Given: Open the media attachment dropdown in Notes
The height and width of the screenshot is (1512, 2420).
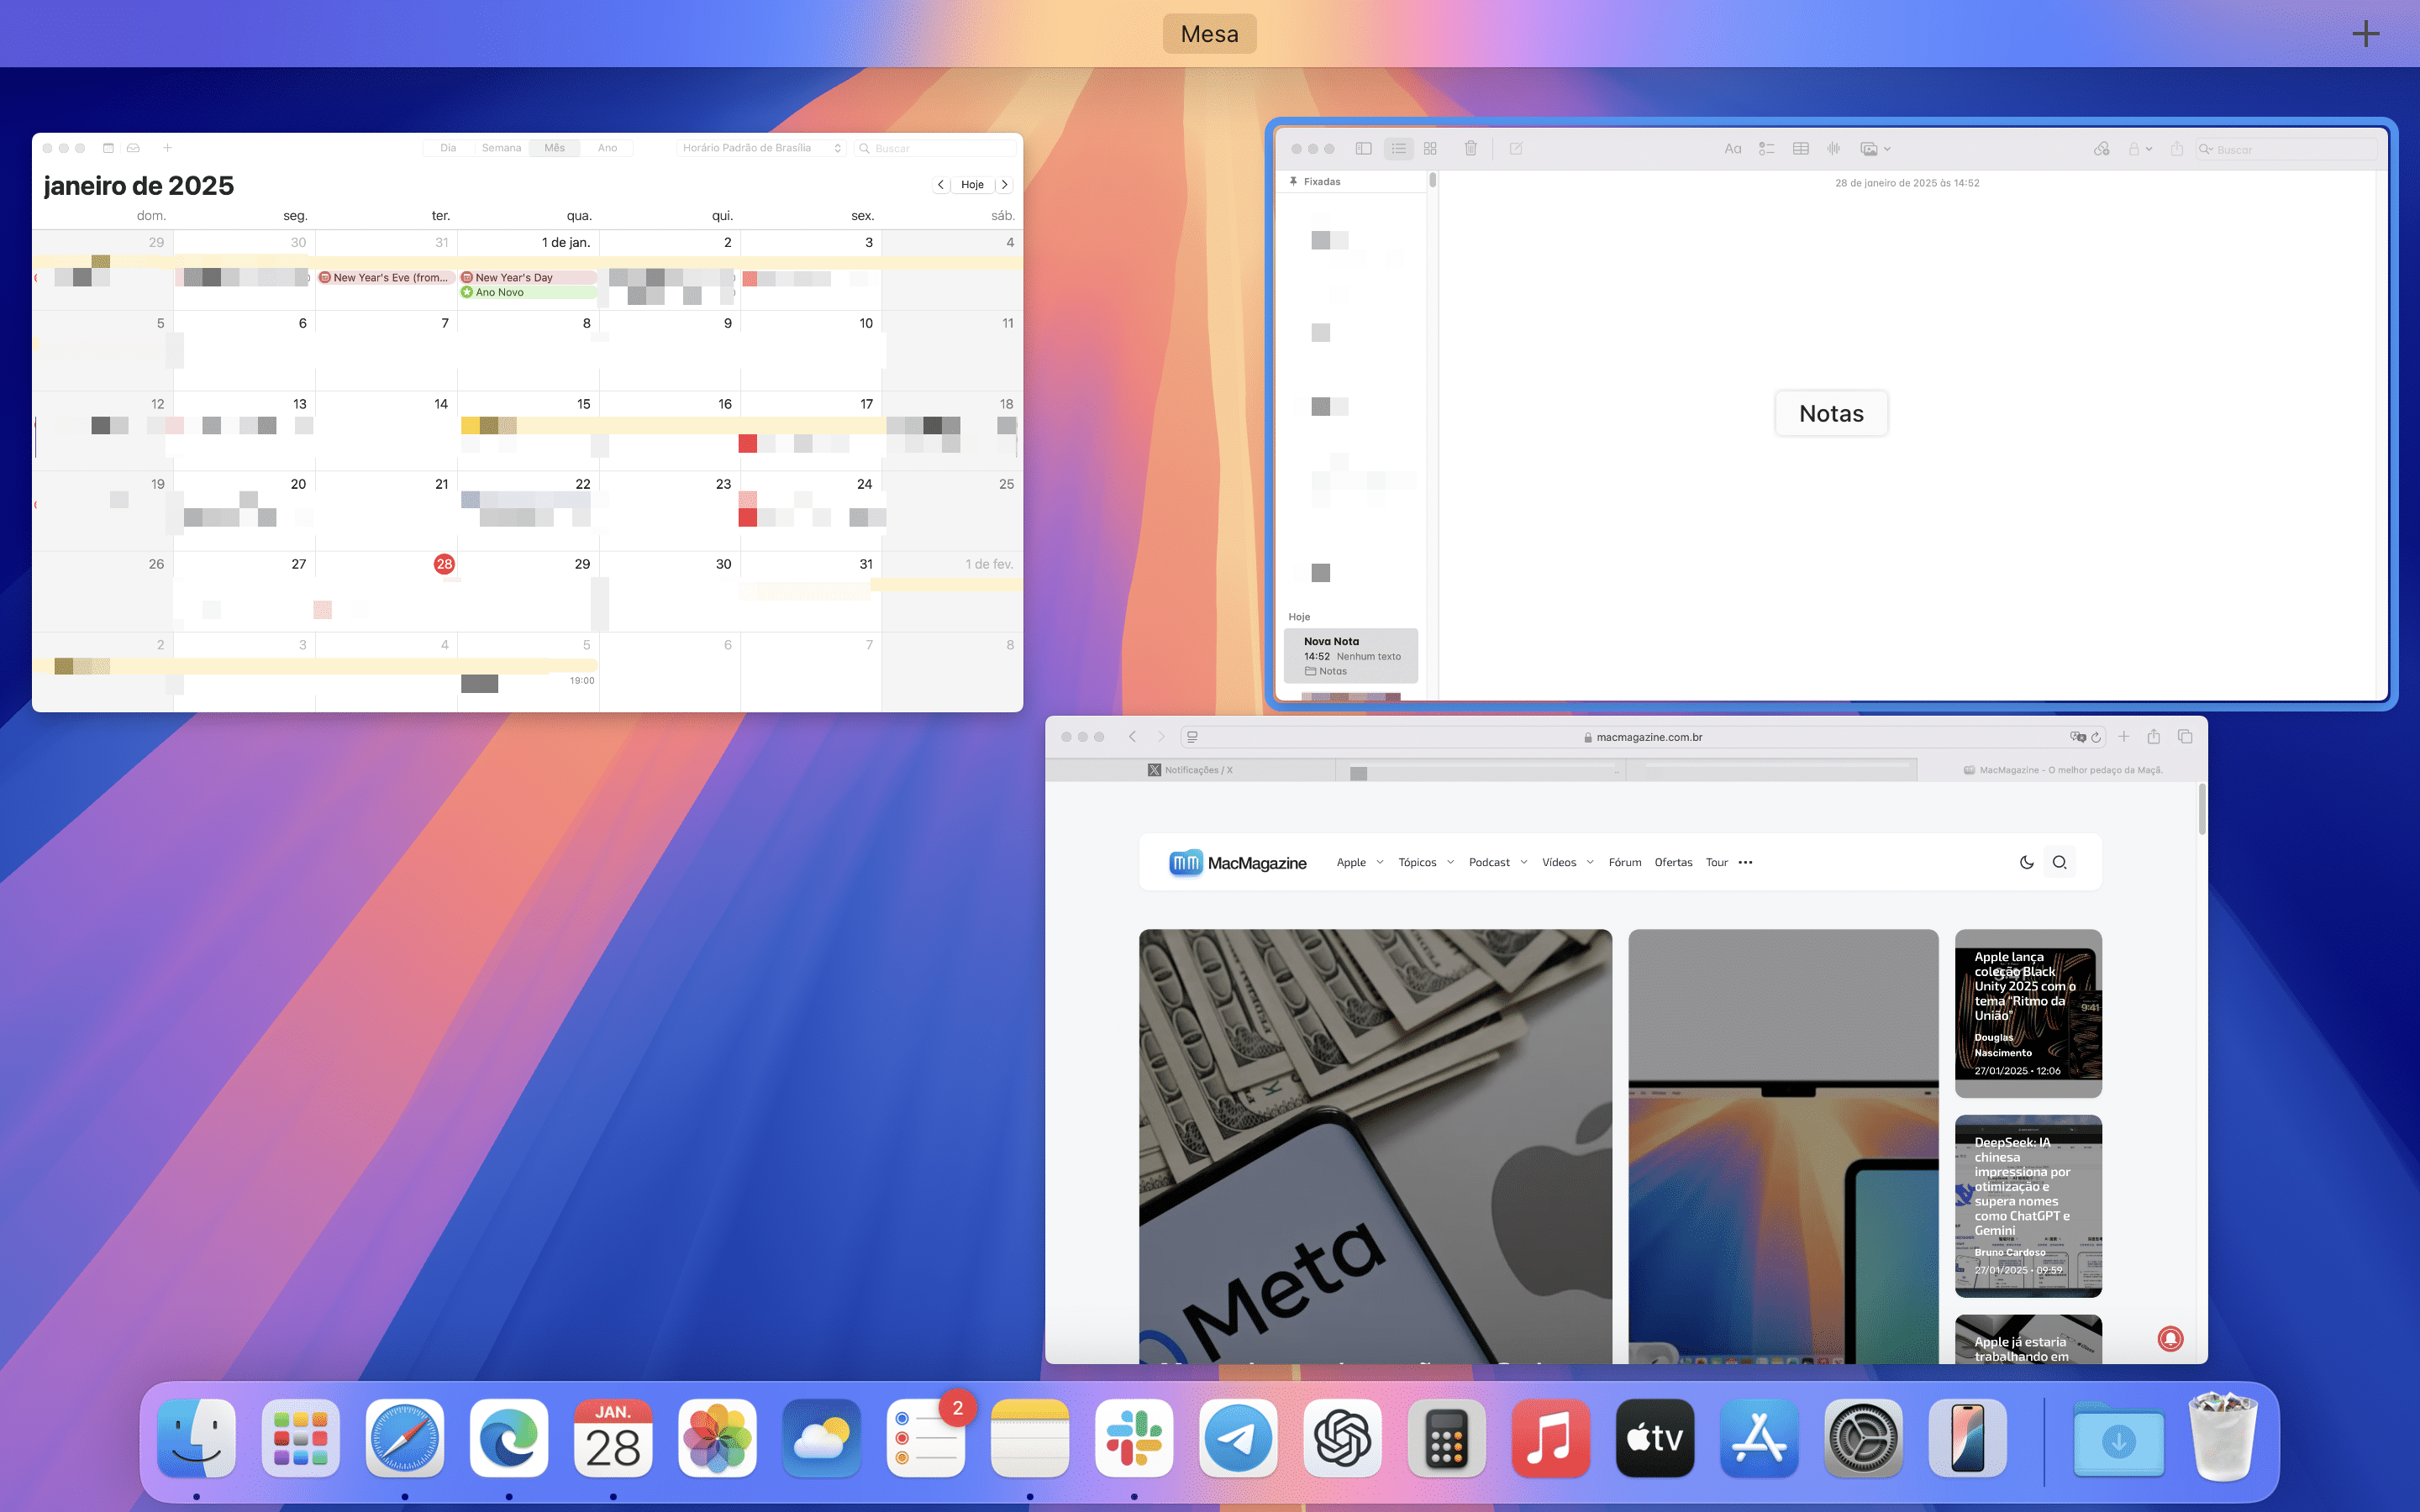Looking at the screenshot, I should 1875,149.
